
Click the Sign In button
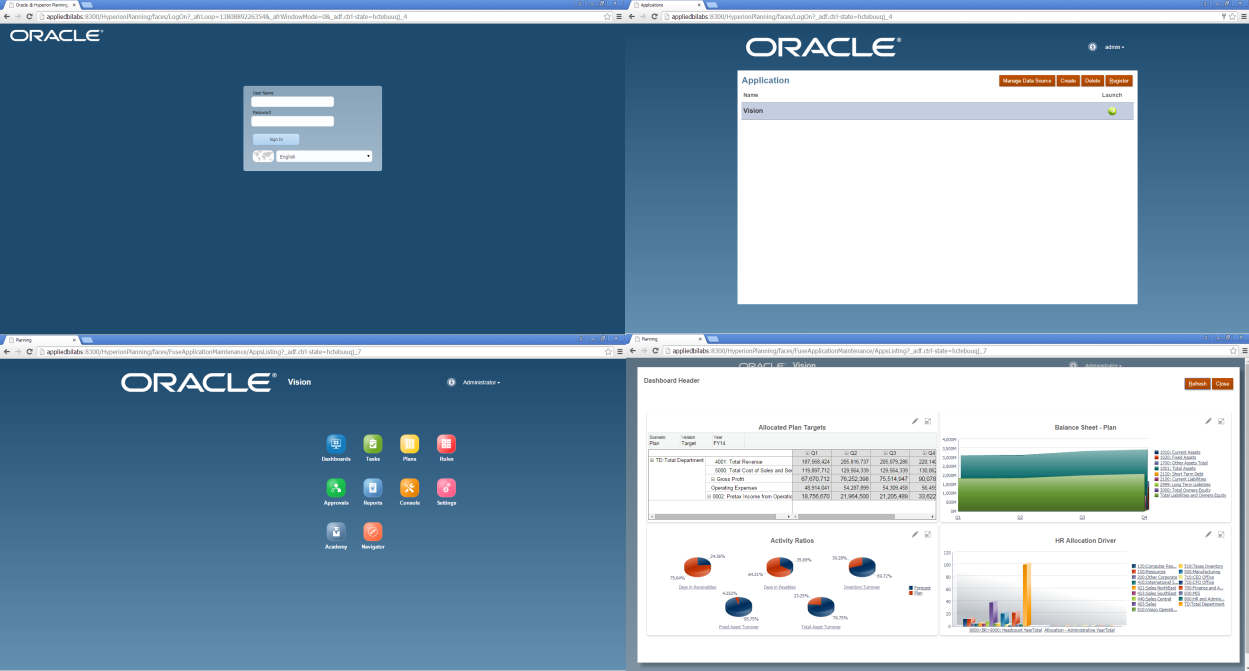(x=275, y=139)
